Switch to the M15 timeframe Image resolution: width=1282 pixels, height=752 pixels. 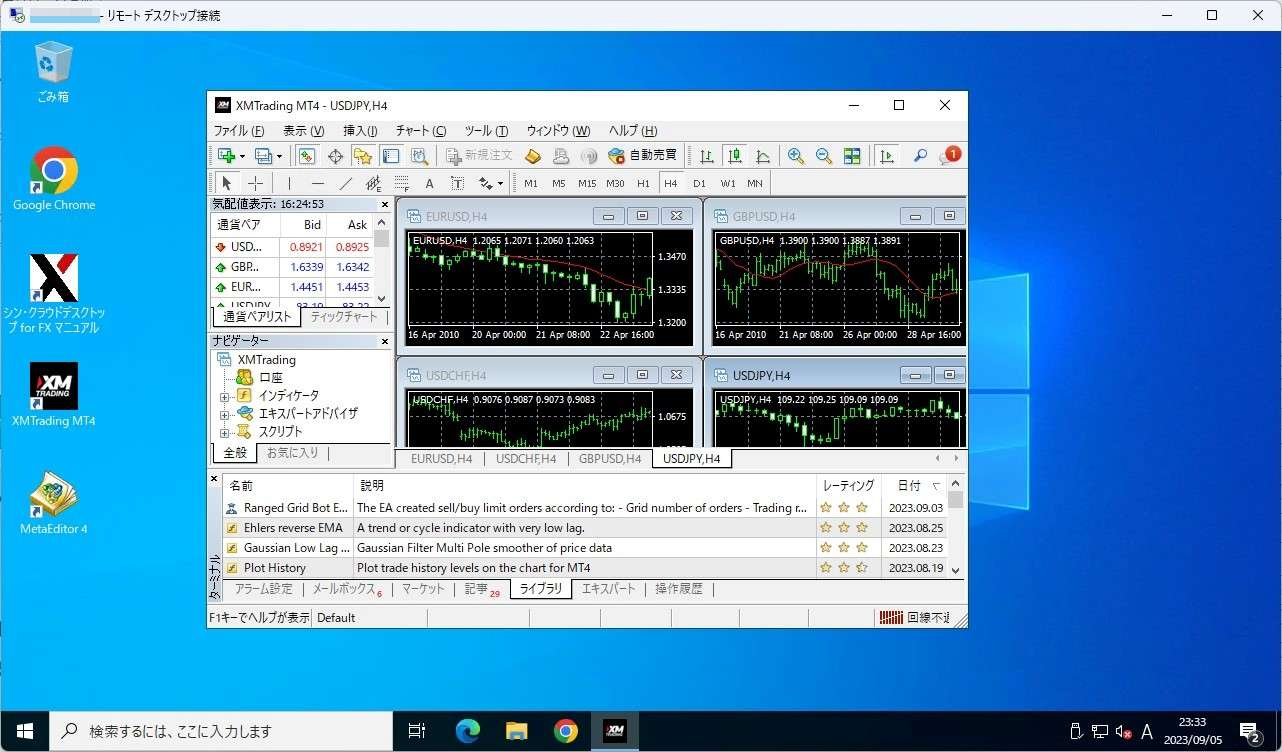587,183
